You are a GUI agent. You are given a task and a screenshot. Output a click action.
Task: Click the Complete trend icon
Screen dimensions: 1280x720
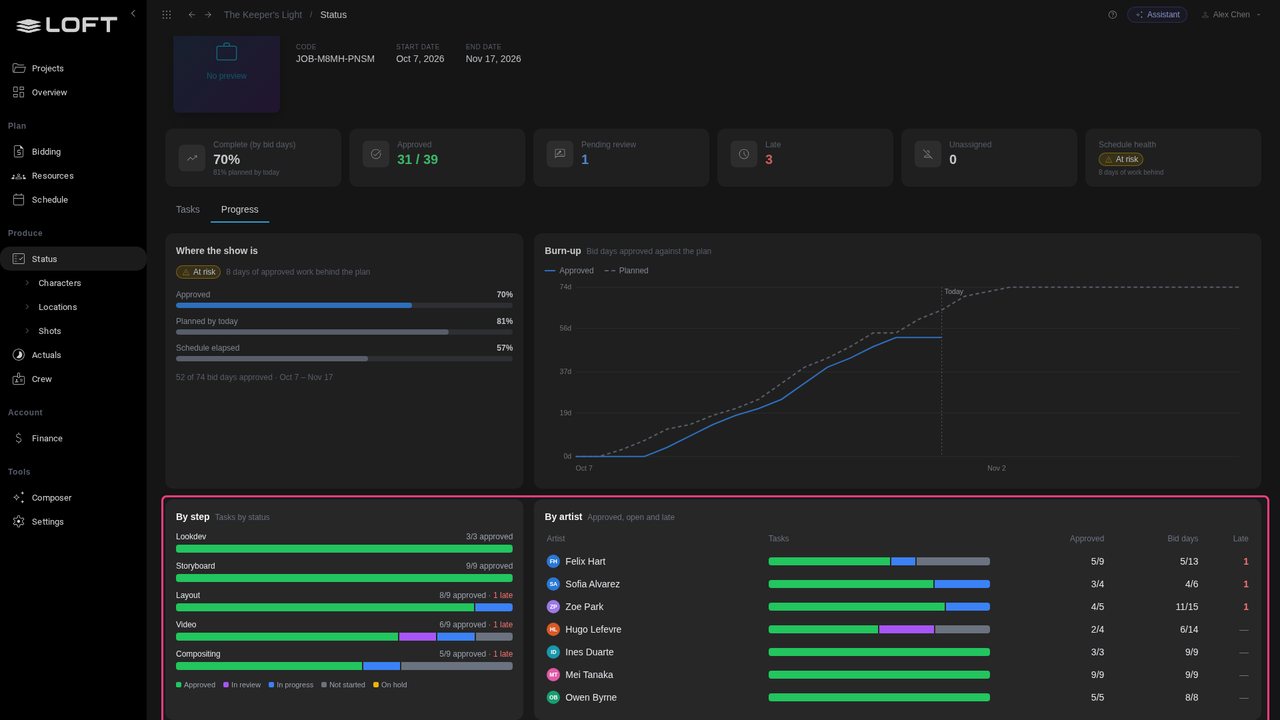pos(192,158)
